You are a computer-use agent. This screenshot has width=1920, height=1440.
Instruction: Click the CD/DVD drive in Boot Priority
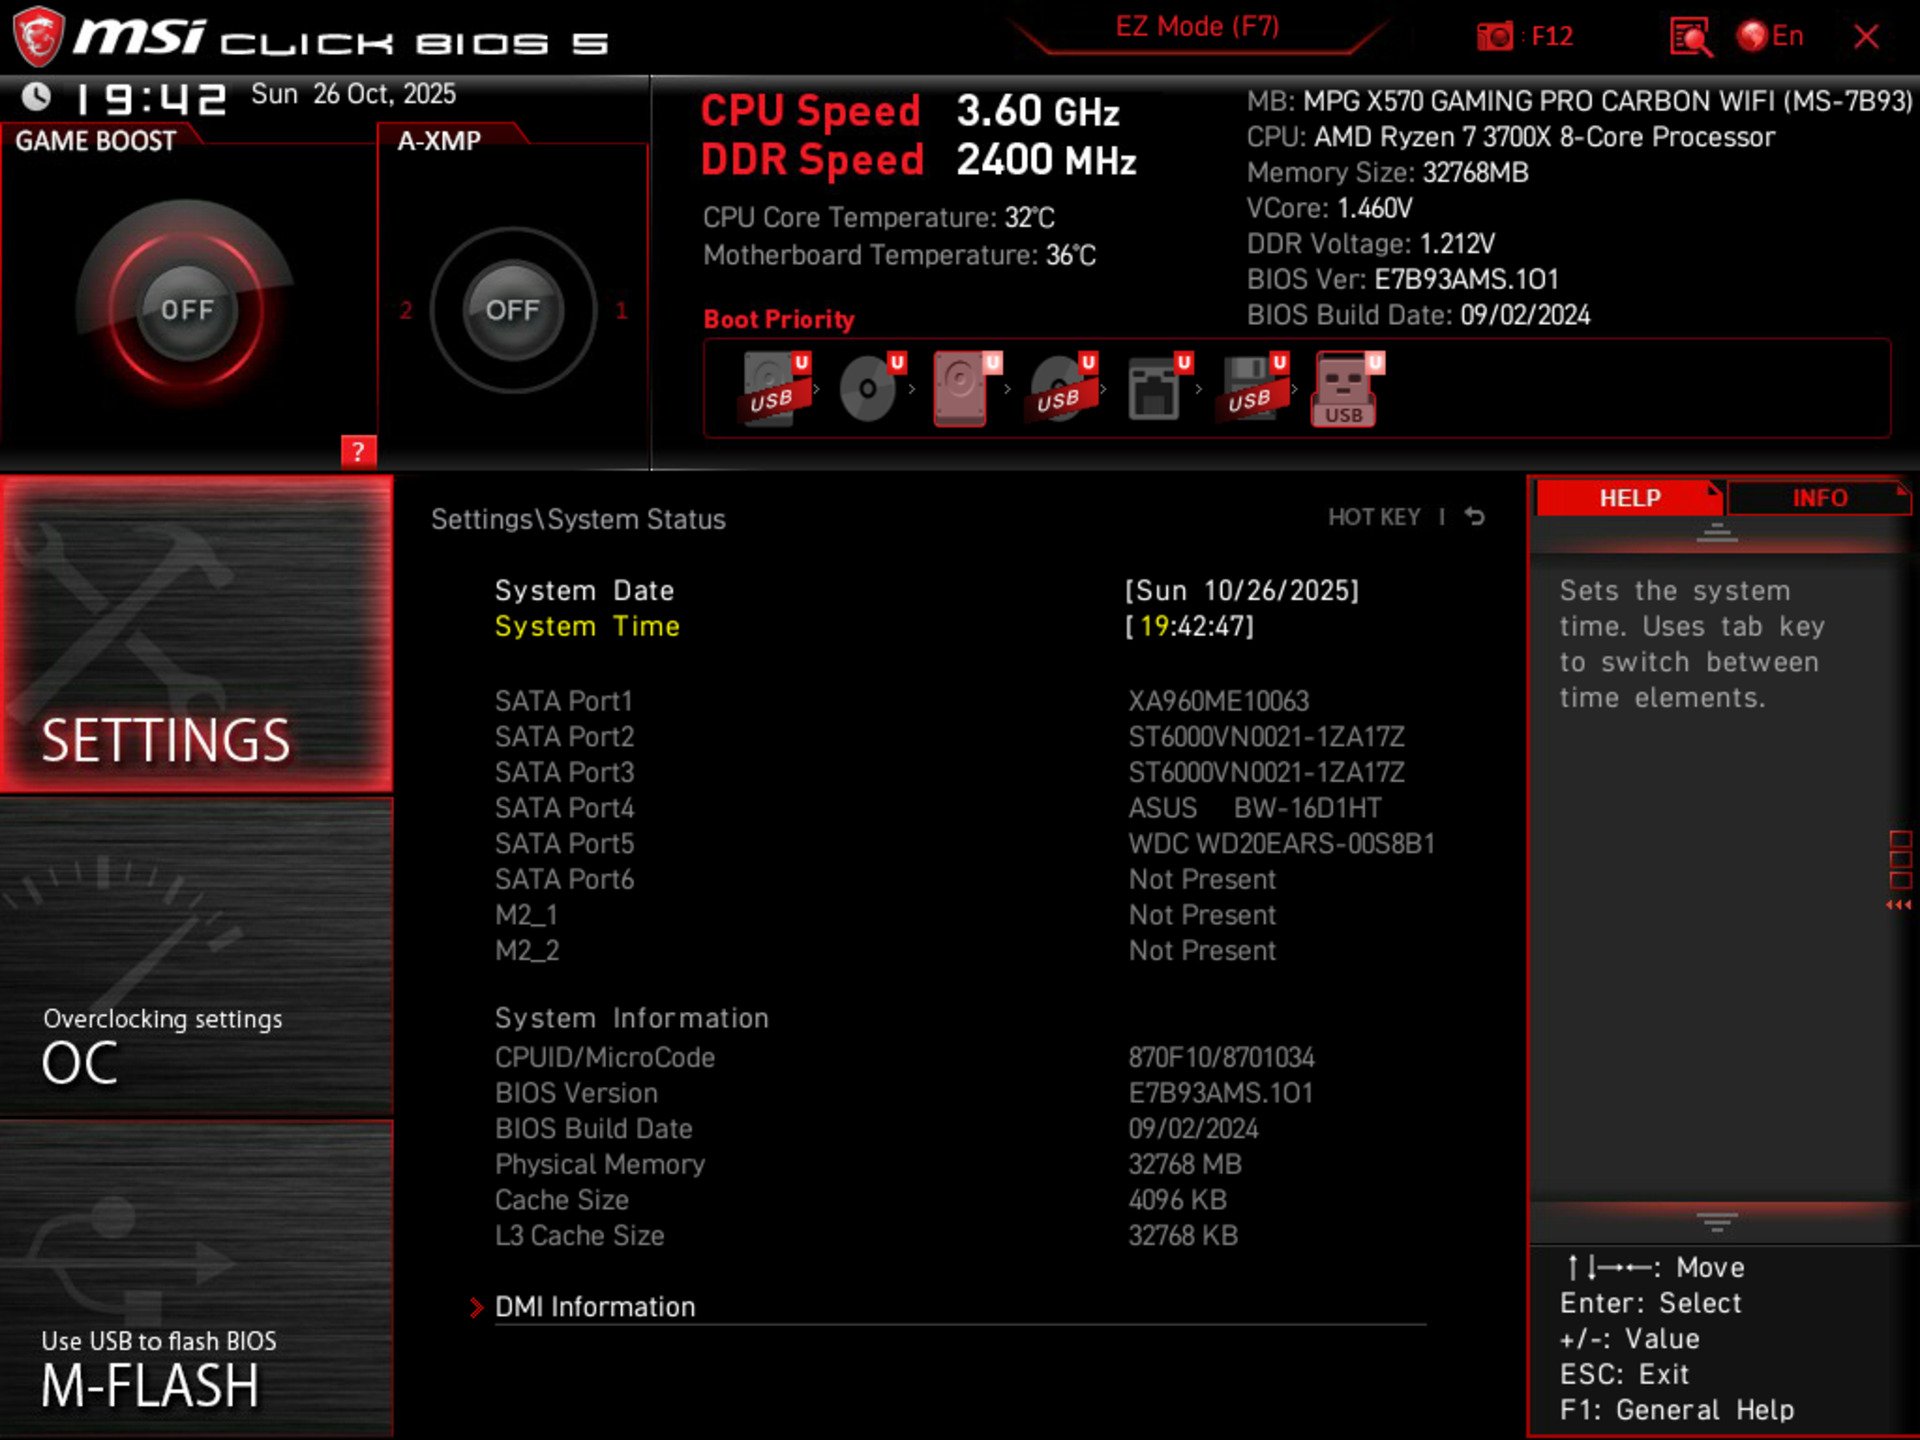tap(867, 388)
